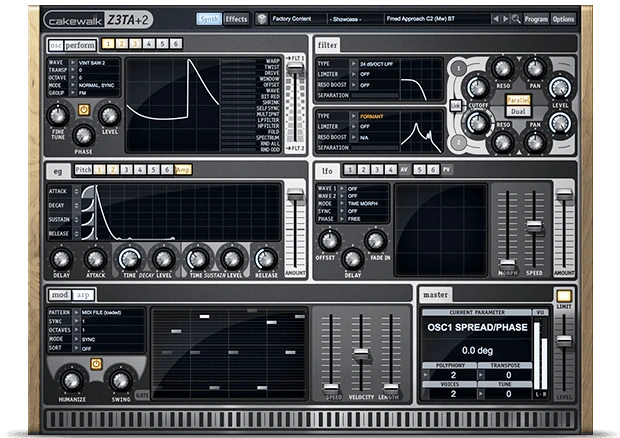Screen dimensions: 620x438
Task: Open filter 2 TYPE dropdown showing Formant
Action: click(x=353, y=116)
